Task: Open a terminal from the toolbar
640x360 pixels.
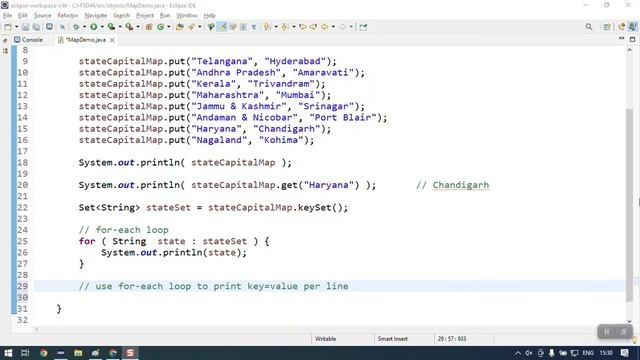Action: (49, 27)
